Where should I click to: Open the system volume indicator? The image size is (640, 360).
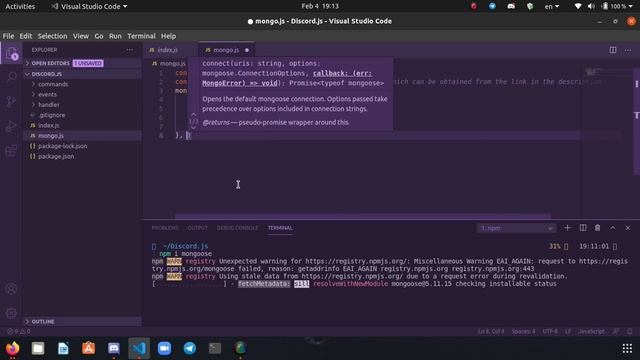tap(591, 6)
